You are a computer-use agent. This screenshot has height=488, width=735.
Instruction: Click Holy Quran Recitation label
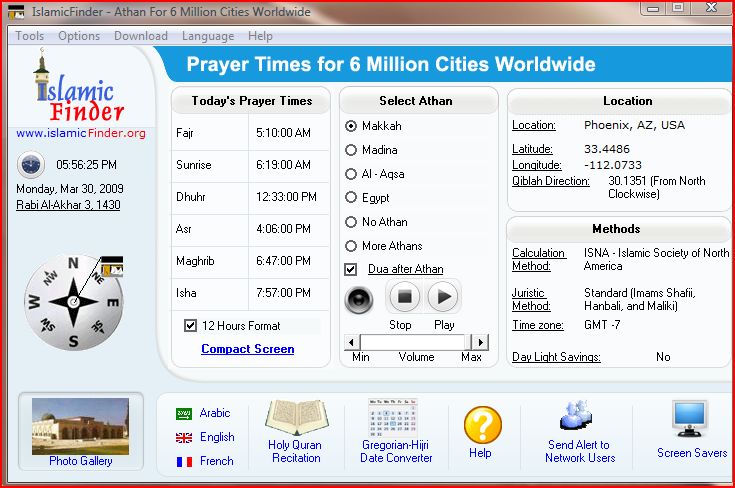coord(295,451)
